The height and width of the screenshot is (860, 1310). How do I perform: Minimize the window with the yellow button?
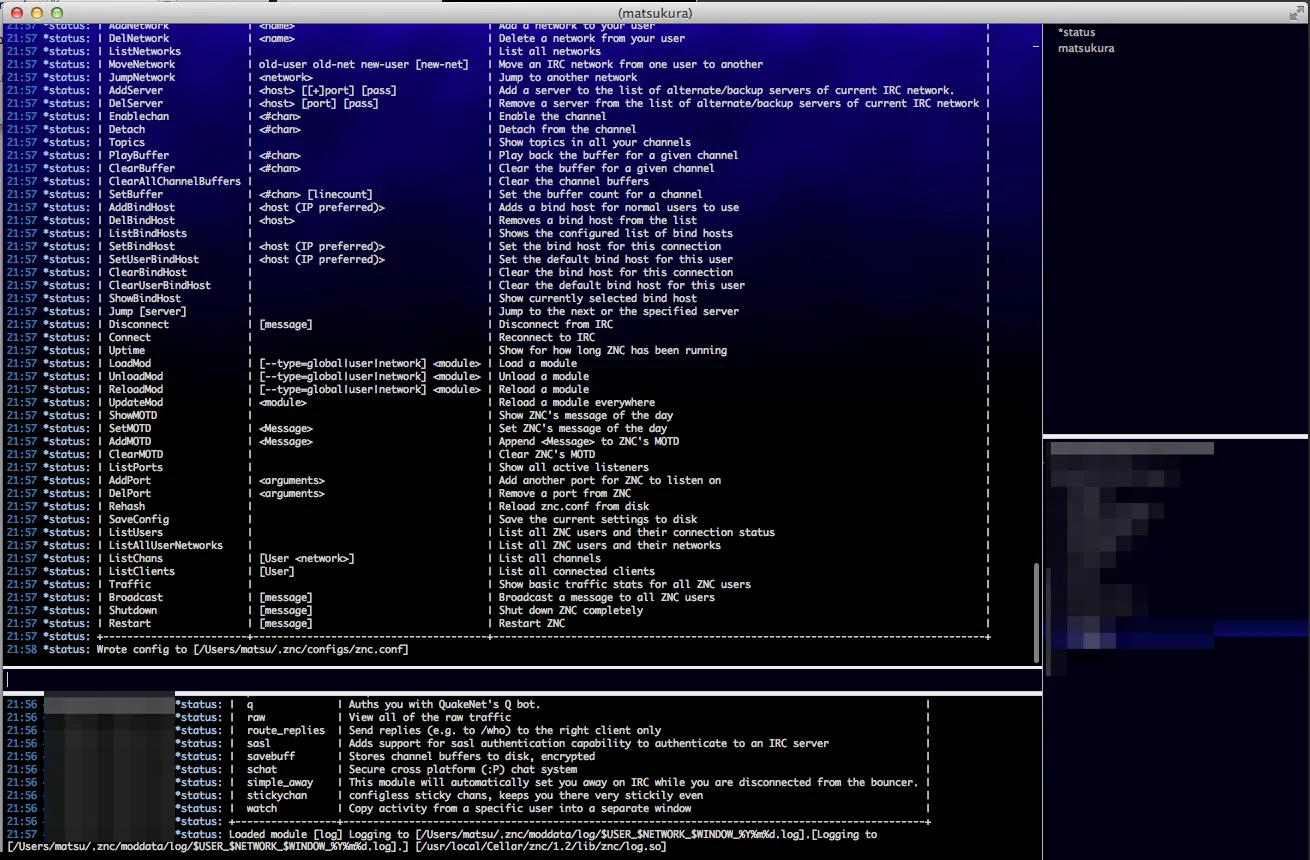pyautogui.click(x=35, y=12)
